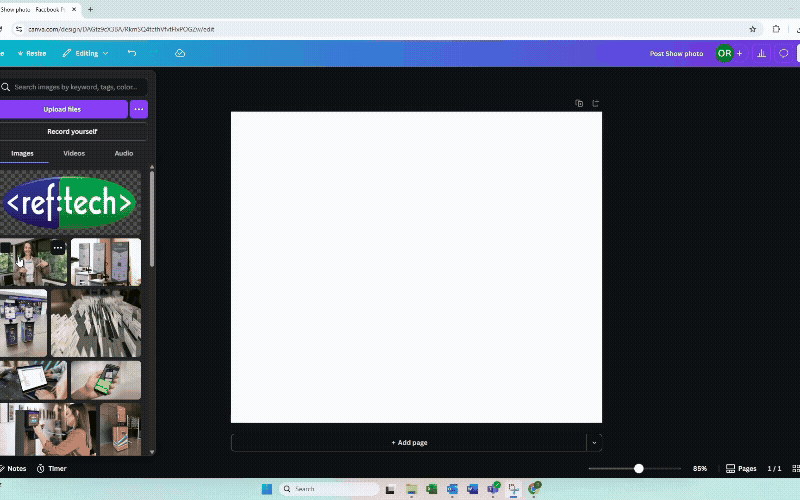Click the Upload files button
This screenshot has height=500, width=800.
(x=62, y=109)
